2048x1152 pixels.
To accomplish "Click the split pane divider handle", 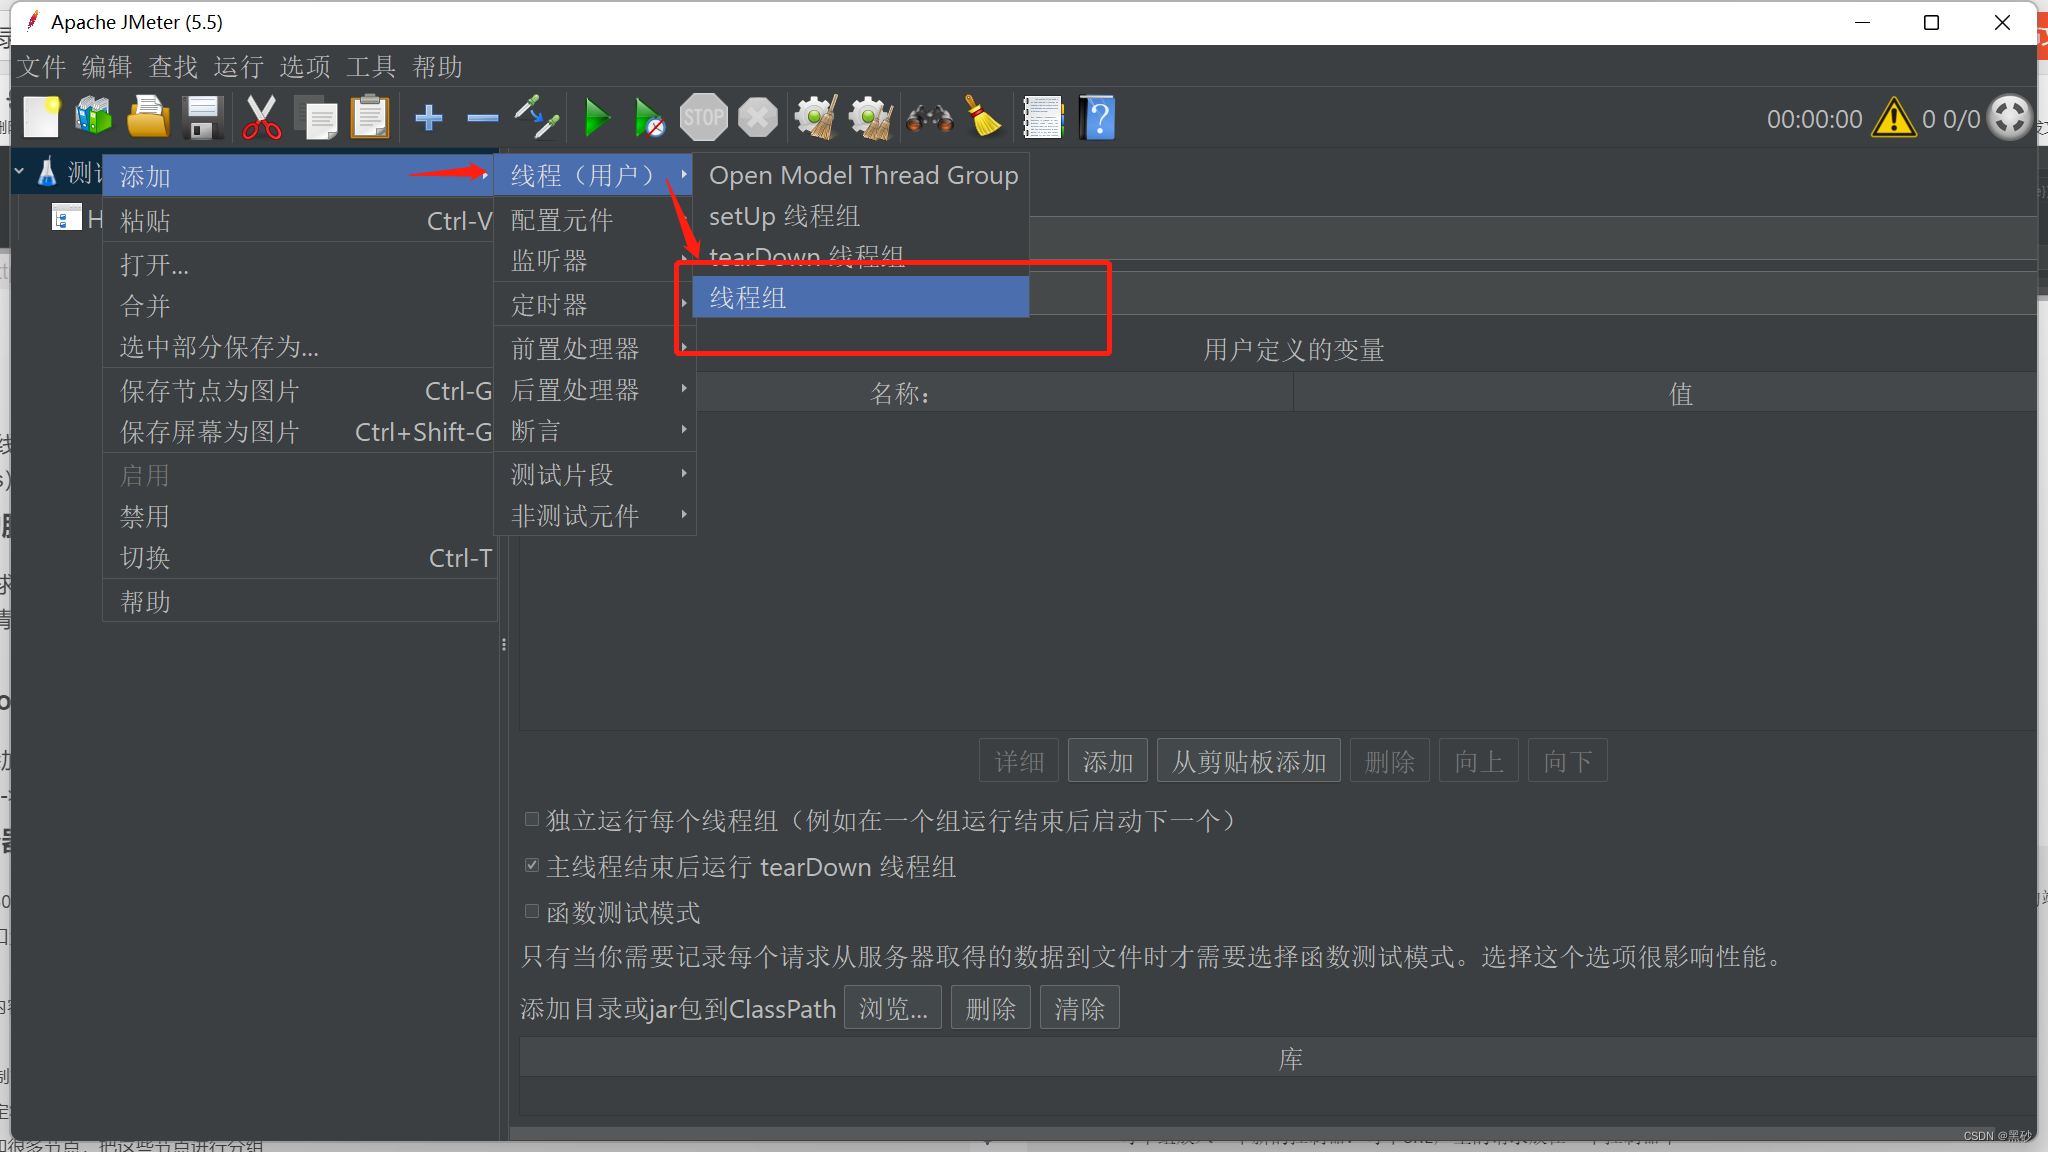I will 504,645.
